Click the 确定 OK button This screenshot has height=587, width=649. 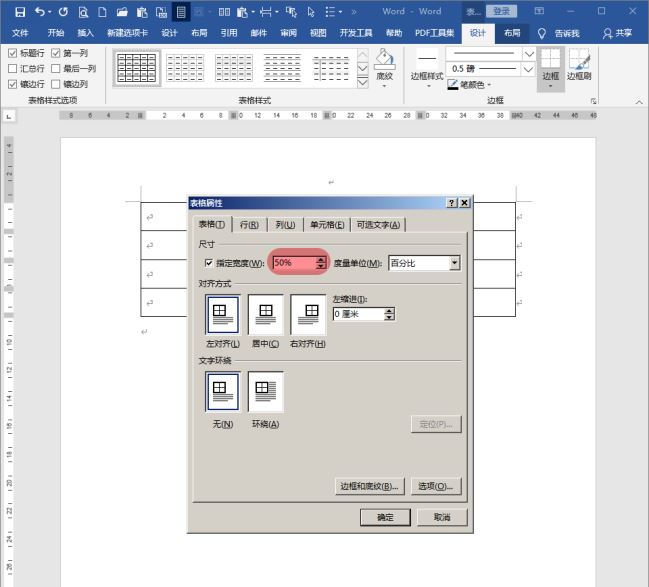(x=385, y=517)
